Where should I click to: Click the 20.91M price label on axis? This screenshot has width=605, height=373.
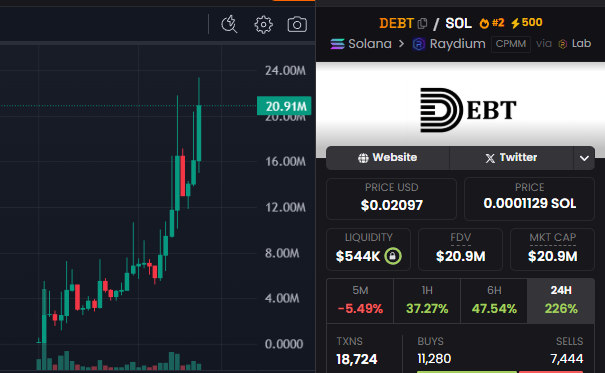point(284,106)
